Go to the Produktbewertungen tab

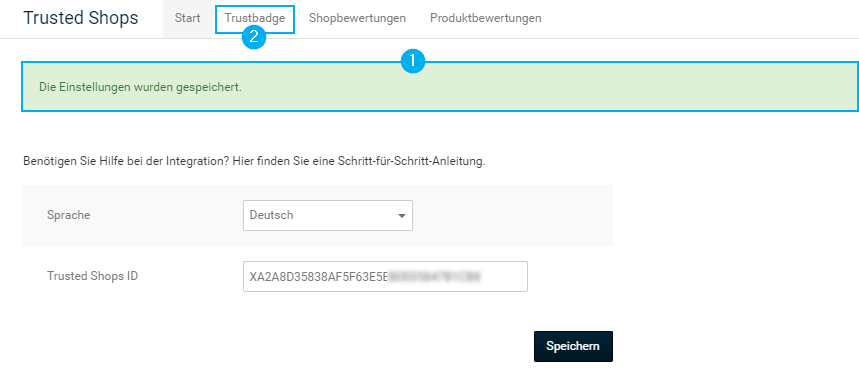click(485, 18)
